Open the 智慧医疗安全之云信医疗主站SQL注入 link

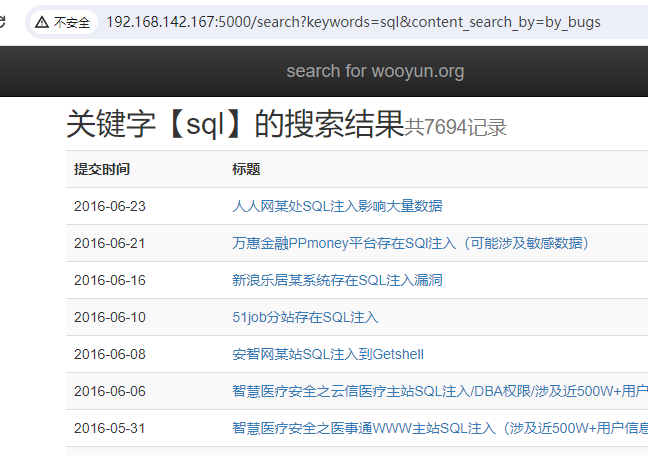coord(440,391)
